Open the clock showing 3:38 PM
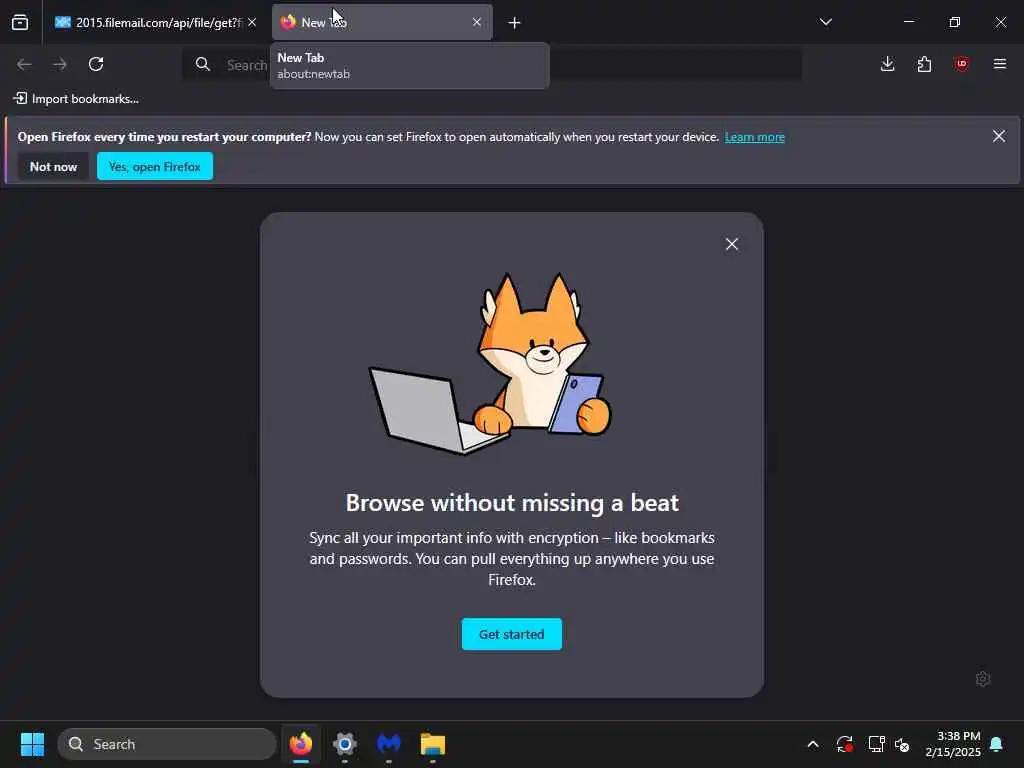 pyautogui.click(x=953, y=744)
